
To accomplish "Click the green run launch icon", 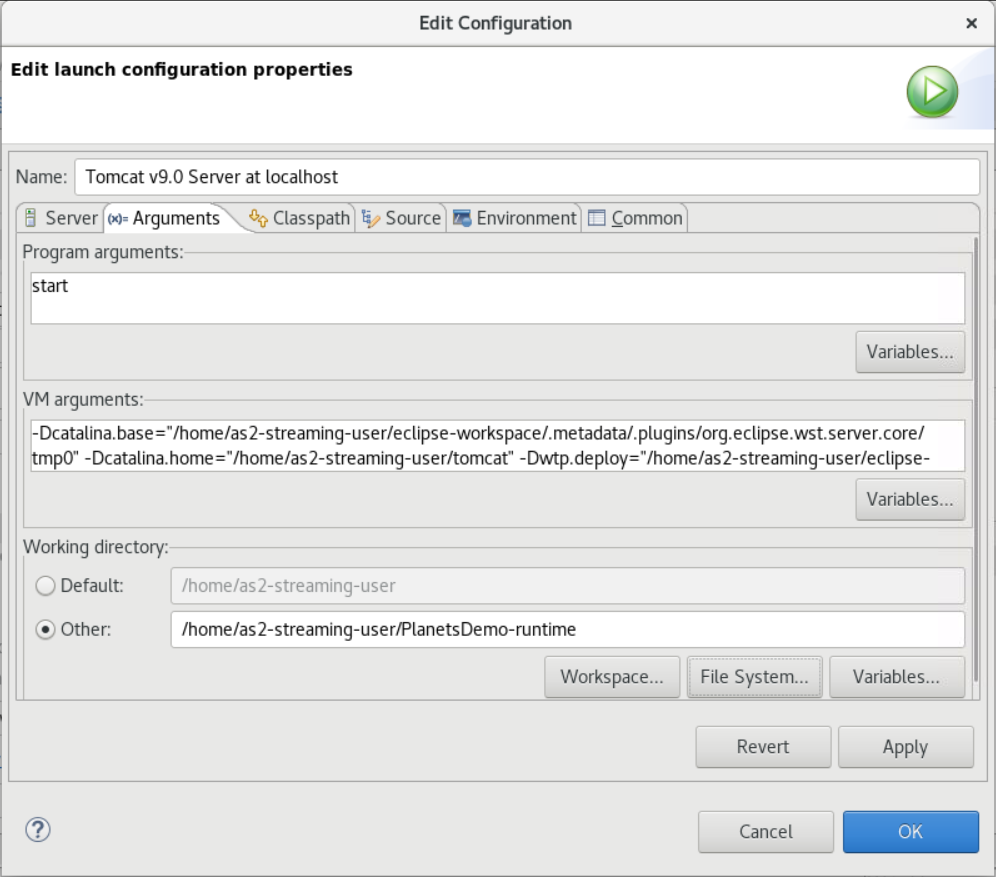I will click(x=932, y=93).
